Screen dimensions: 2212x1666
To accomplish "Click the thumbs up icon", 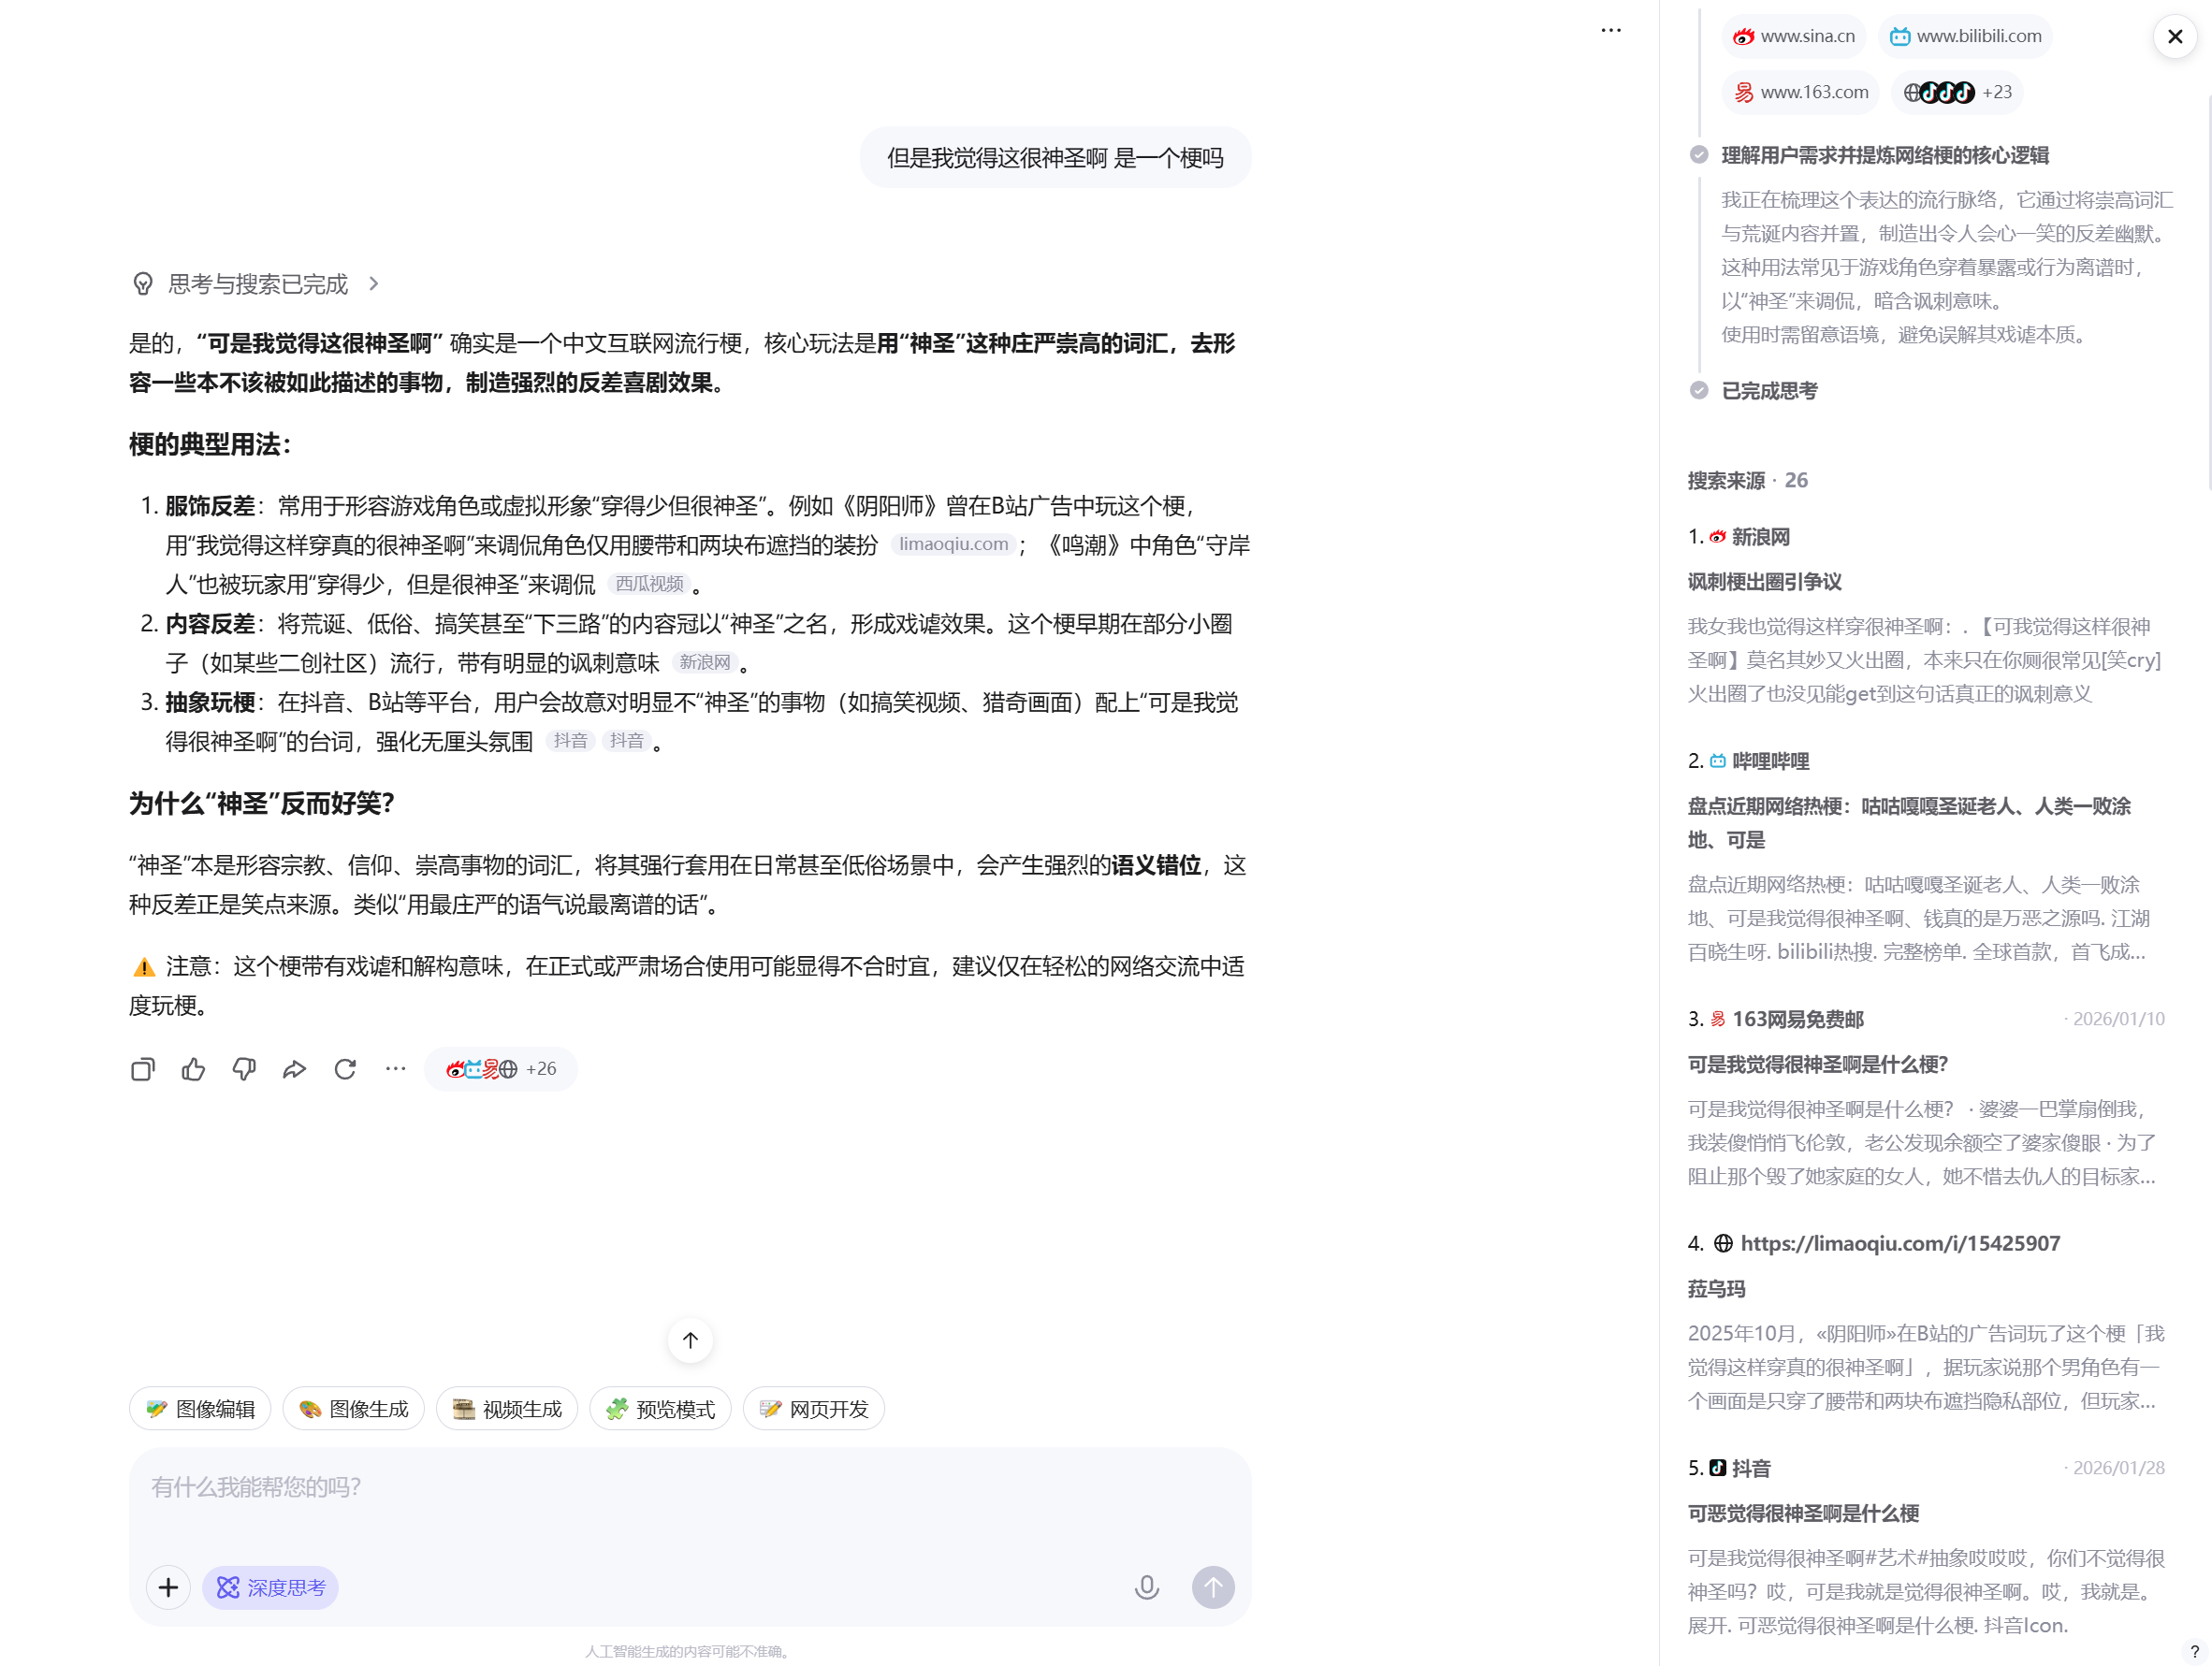I will pyautogui.click(x=193, y=1069).
